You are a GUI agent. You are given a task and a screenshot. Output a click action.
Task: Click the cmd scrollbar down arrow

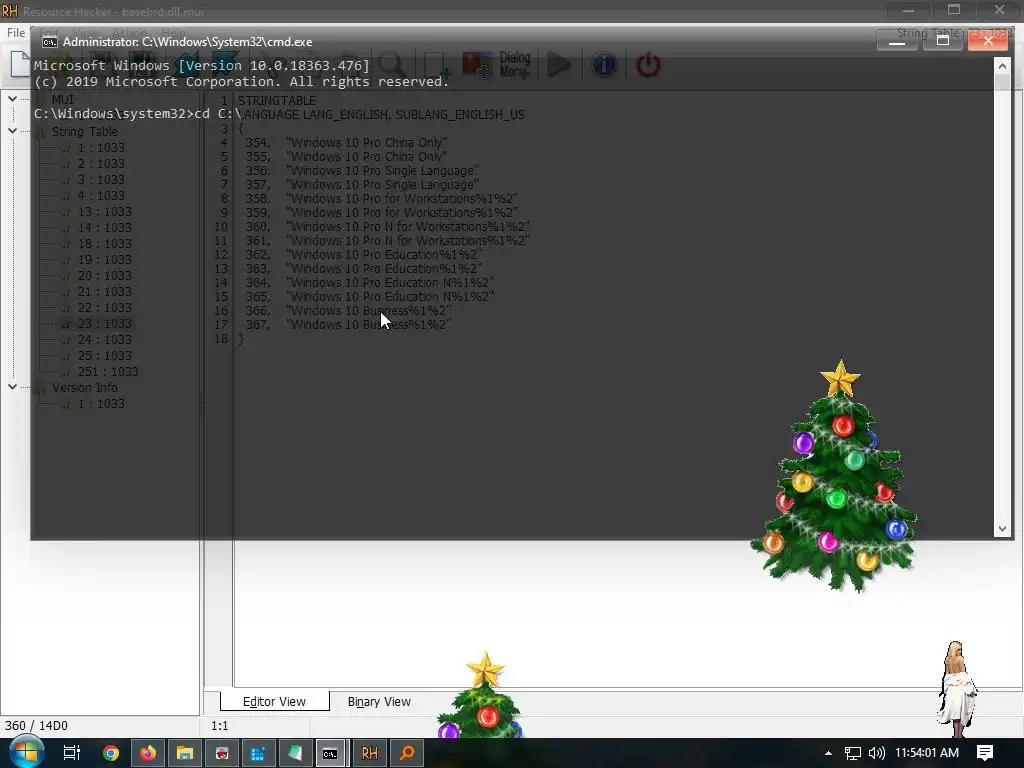1002,529
